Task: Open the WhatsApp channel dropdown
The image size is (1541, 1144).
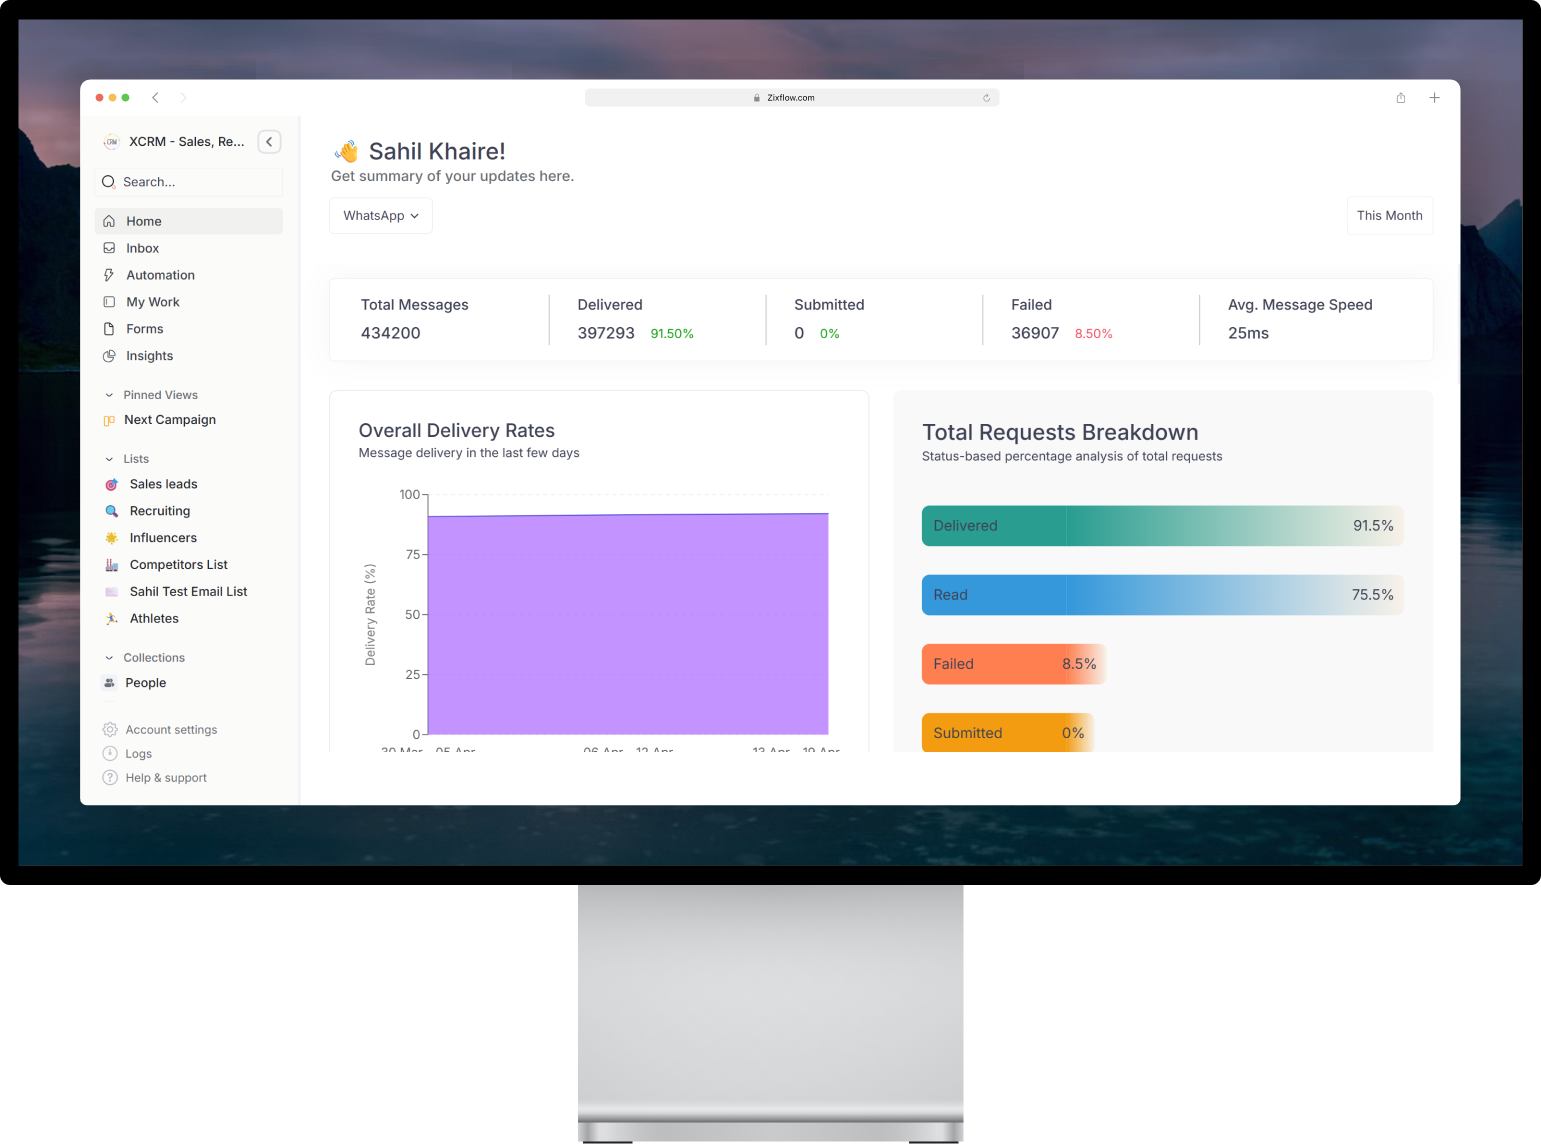Action: (380, 215)
